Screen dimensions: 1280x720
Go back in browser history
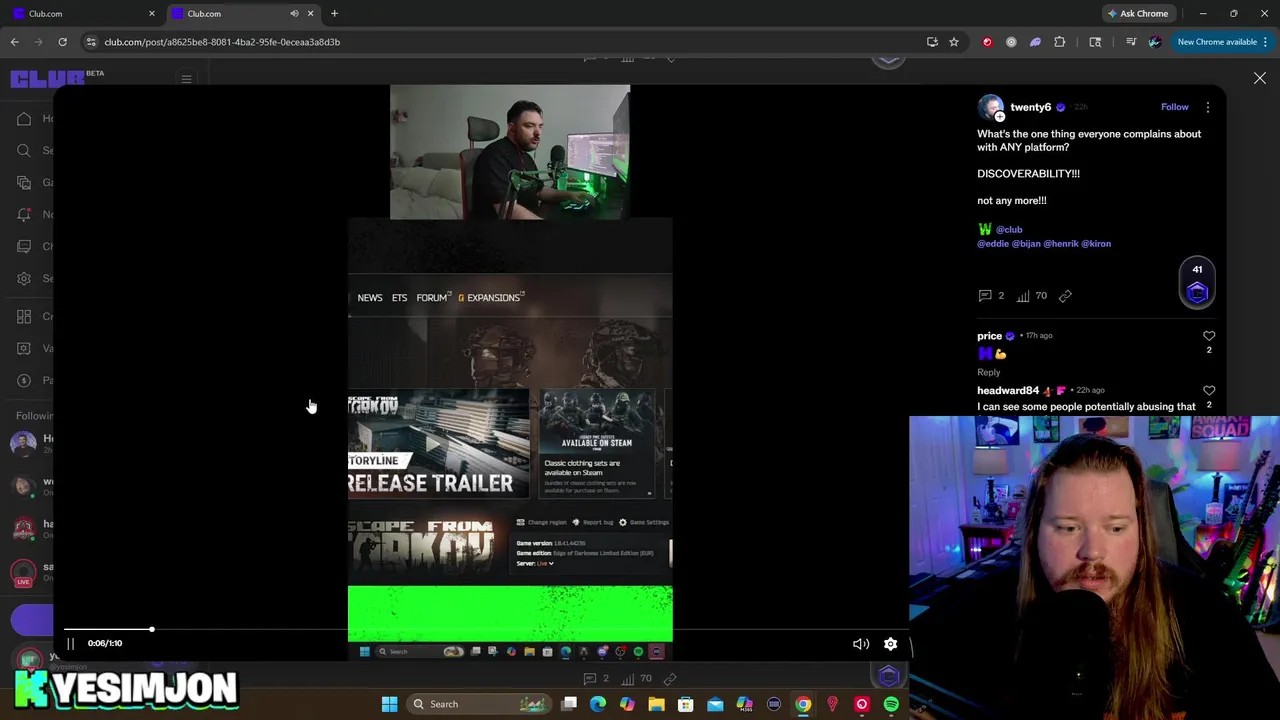(x=14, y=42)
